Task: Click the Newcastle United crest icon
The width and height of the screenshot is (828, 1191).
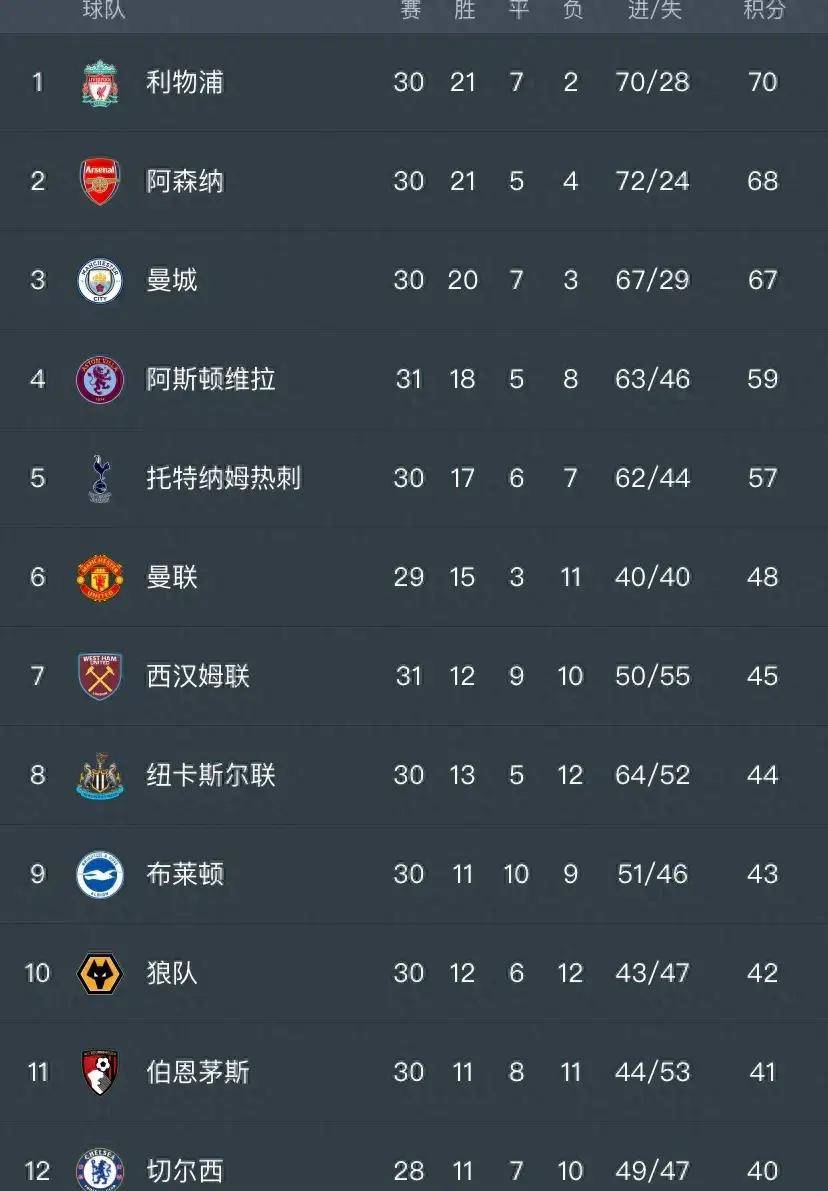Action: 100,775
